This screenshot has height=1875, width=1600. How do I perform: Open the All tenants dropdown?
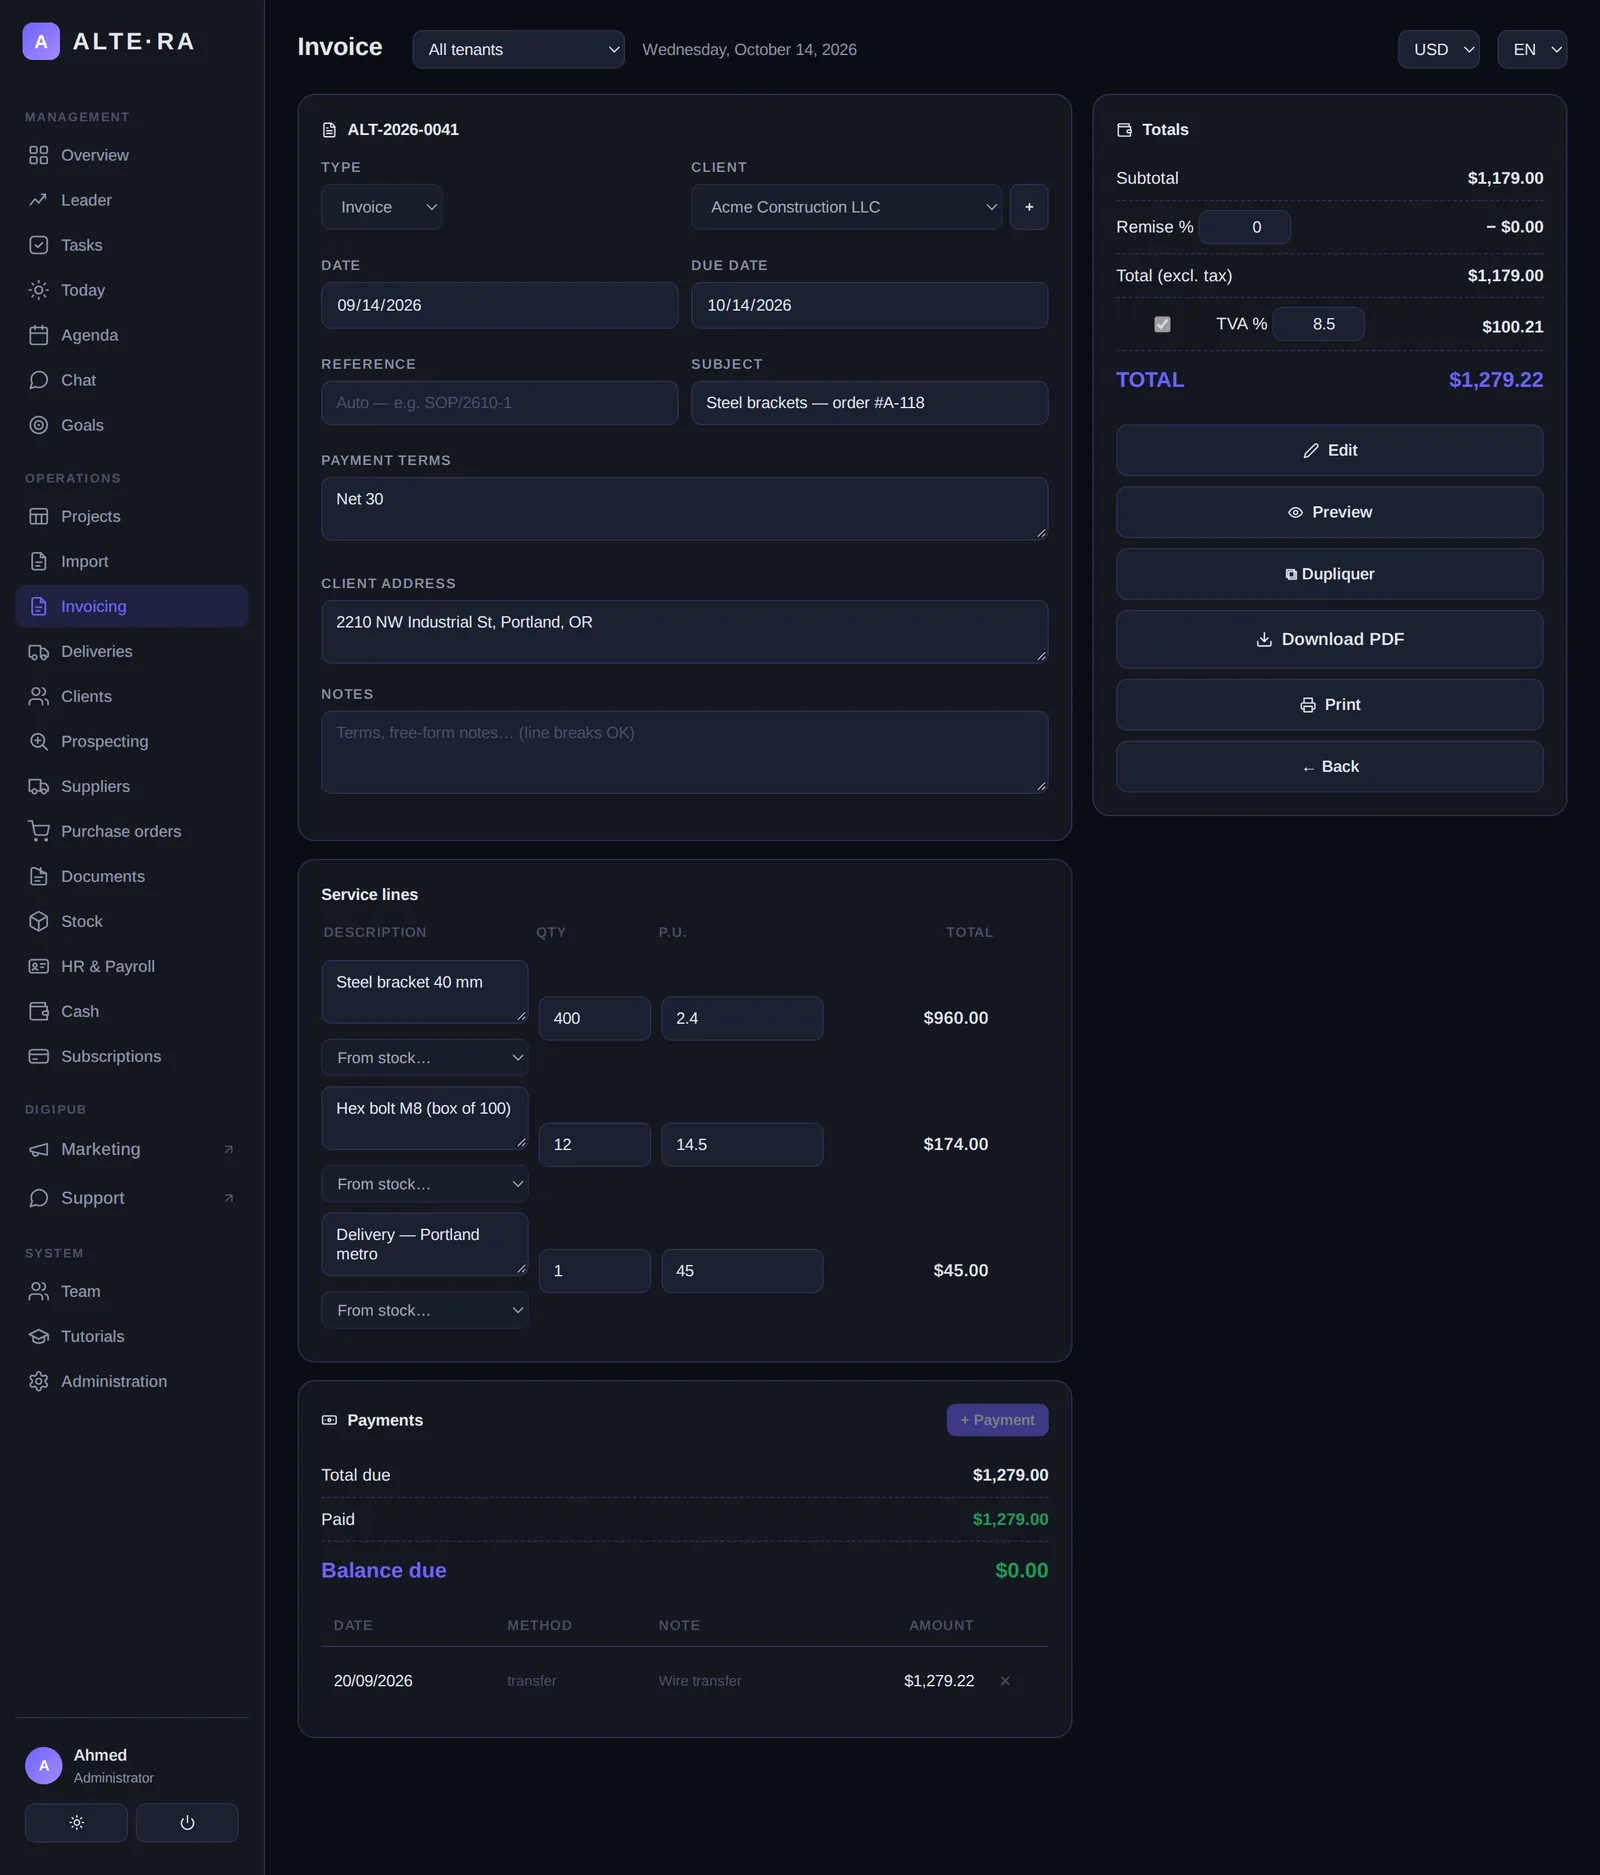[x=518, y=50]
